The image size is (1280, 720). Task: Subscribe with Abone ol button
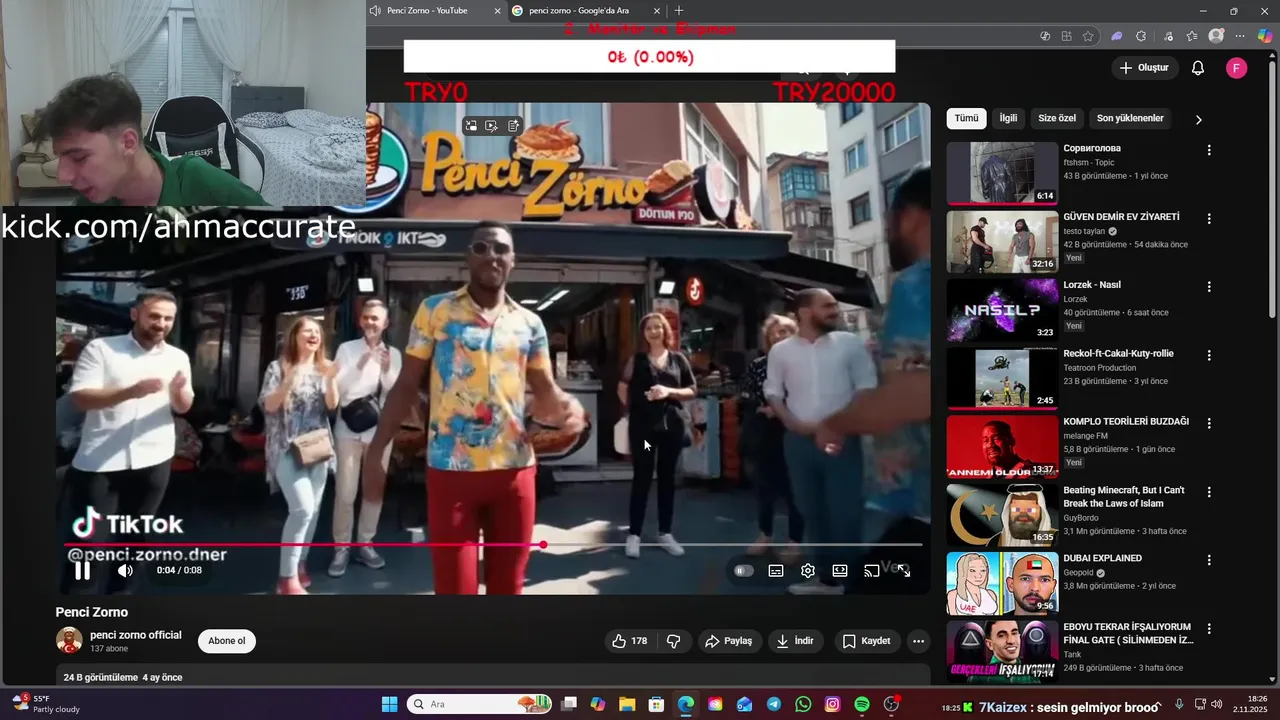point(227,641)
